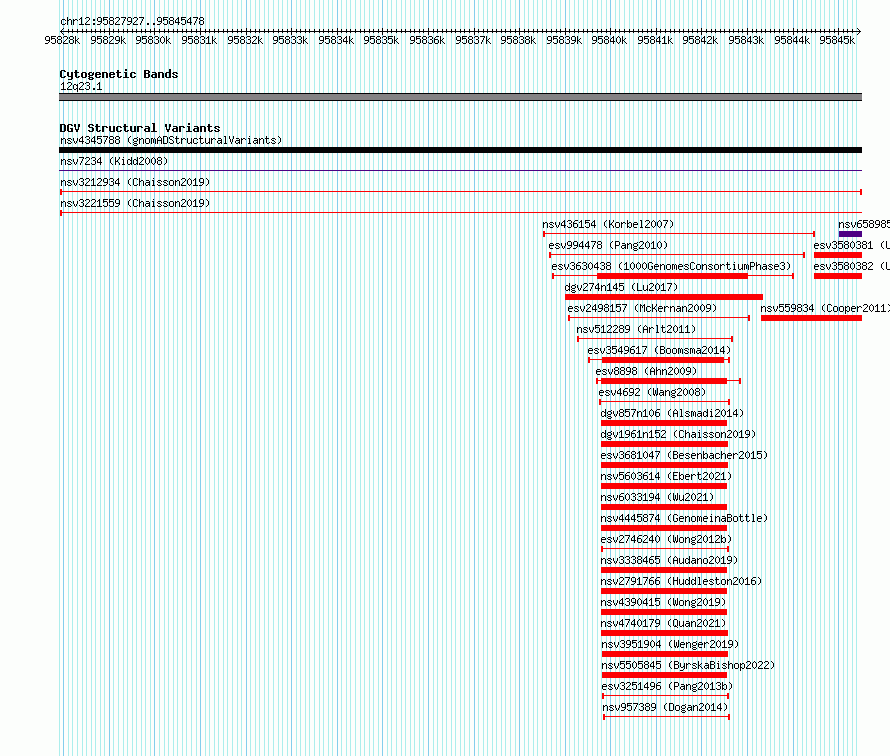Click the esv3251496 (Pang2013b) label
Image resolution: width=890 pixels, height=756 pixels.
(x=668, y=686)
